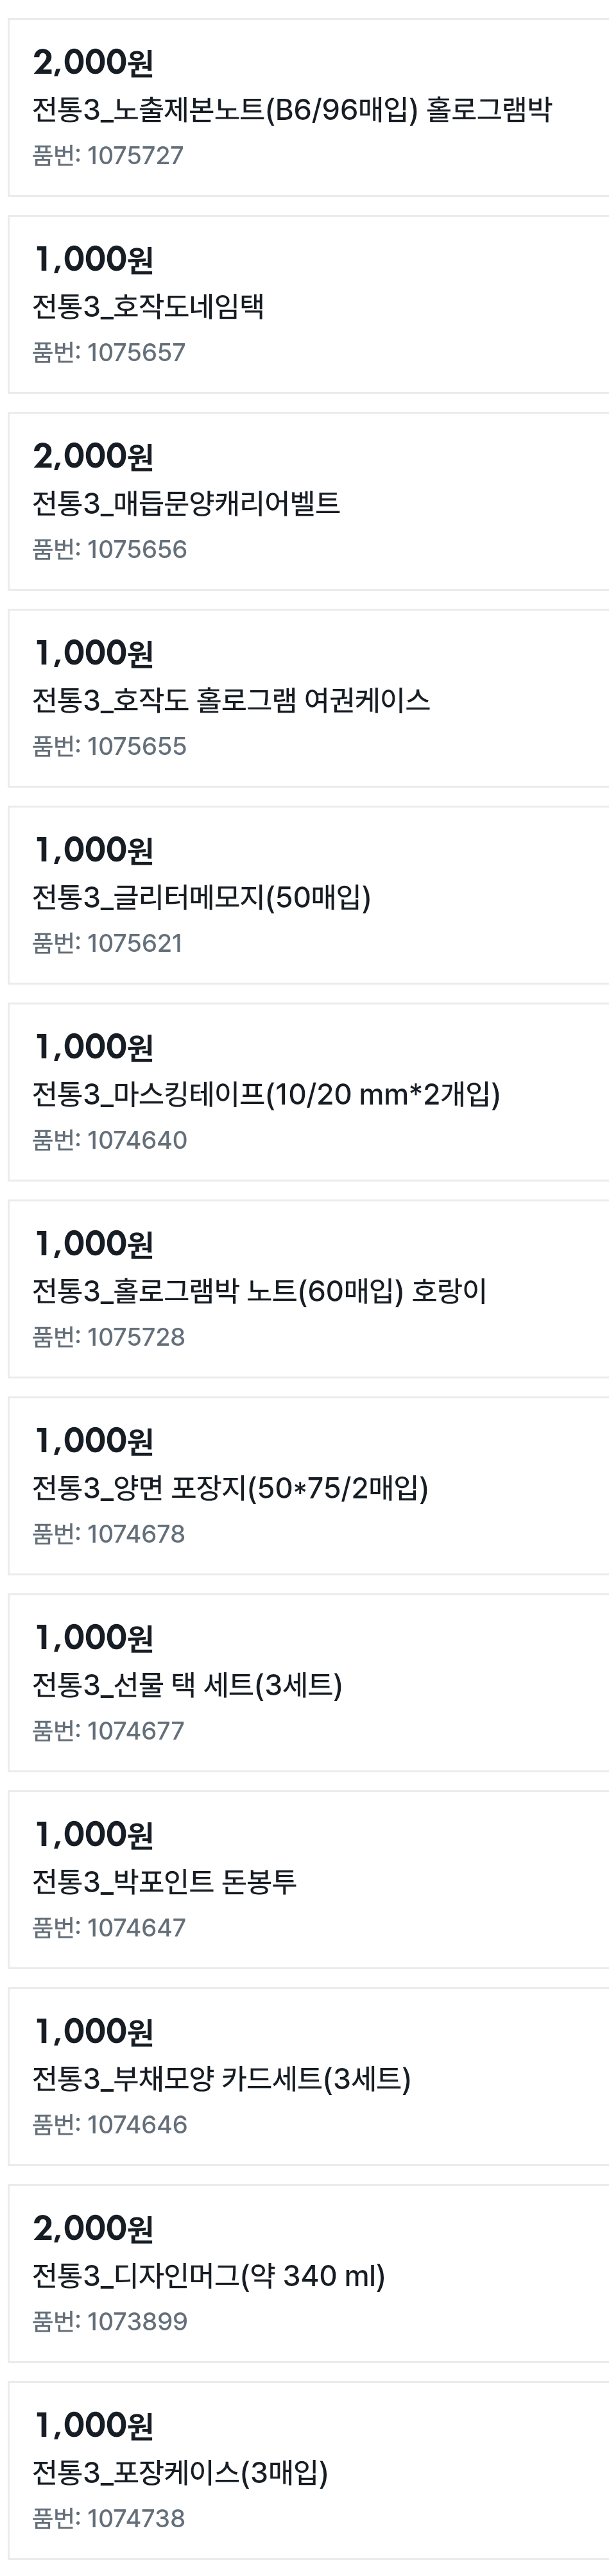609x2576 pixels.
Task: Open 전통3_부채모양 카드세트 listing
Action: click(x=221, y=2079)
